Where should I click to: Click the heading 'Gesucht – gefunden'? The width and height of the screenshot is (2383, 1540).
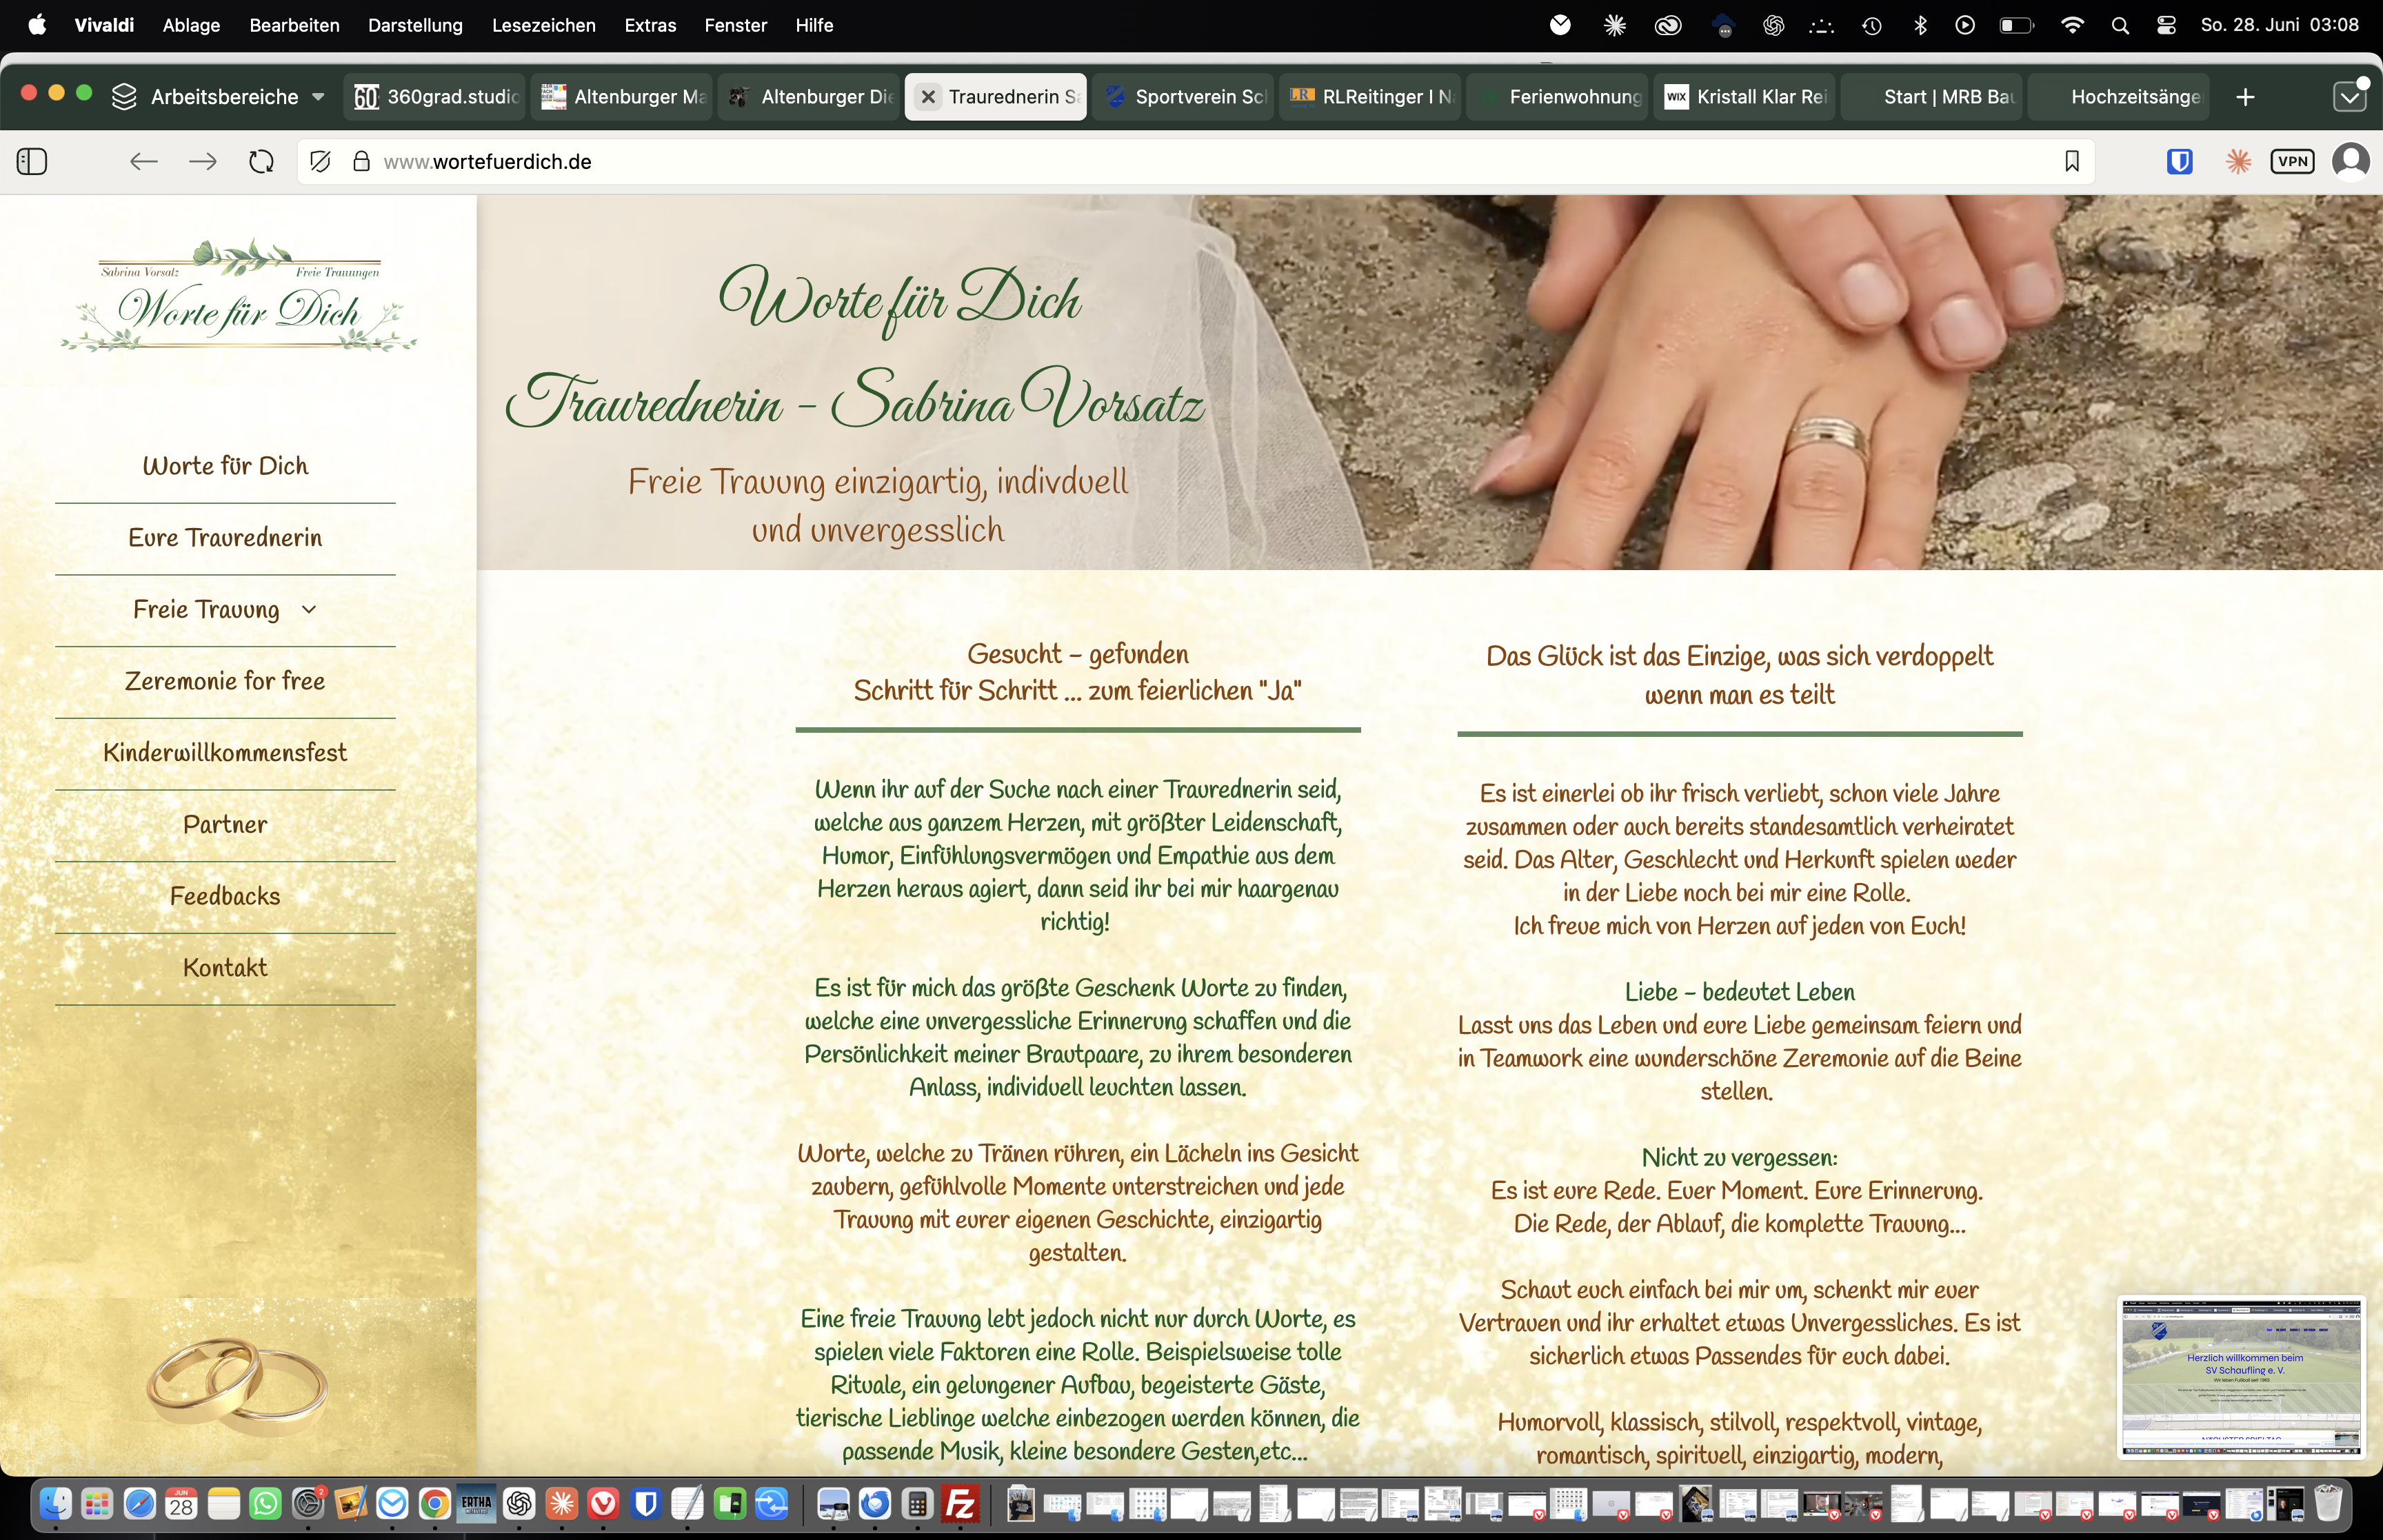click(x=1078, y=654)
